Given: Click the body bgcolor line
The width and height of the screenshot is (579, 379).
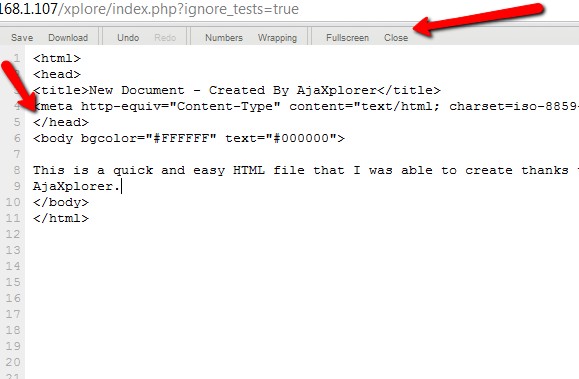Looking at the screenshot, I should tap(189, 138).
